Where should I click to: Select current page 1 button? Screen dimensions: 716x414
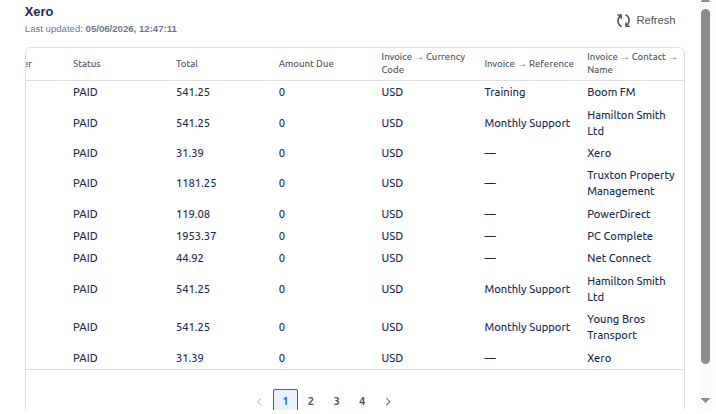[285, 401]
